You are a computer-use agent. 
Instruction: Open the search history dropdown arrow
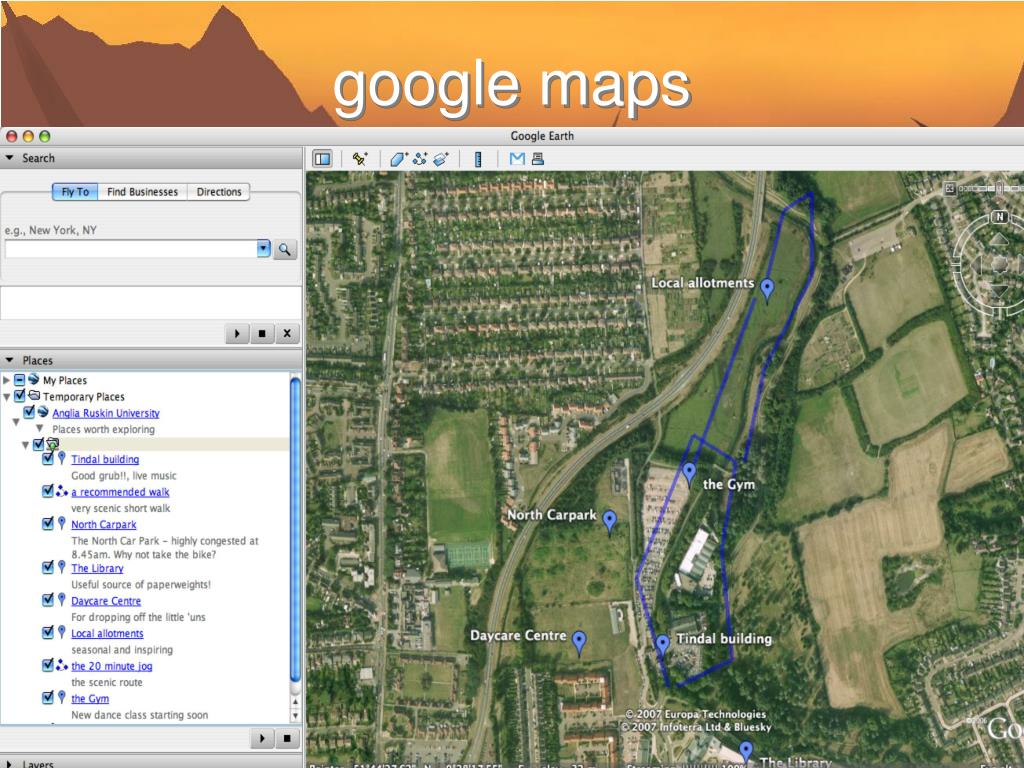[x=263, y=248]
